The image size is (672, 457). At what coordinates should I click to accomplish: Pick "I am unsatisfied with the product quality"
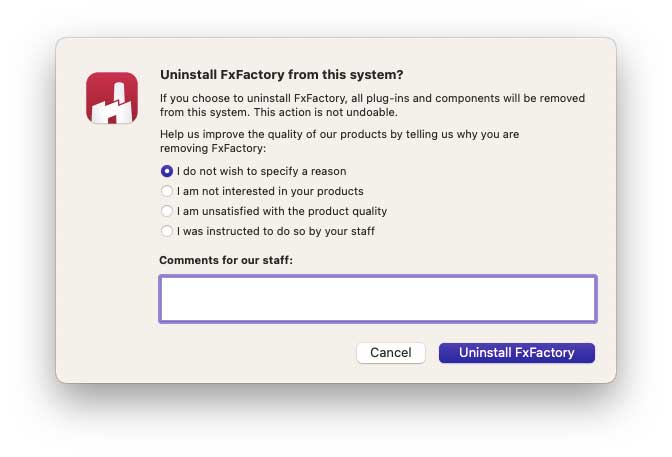click(281, 211)
